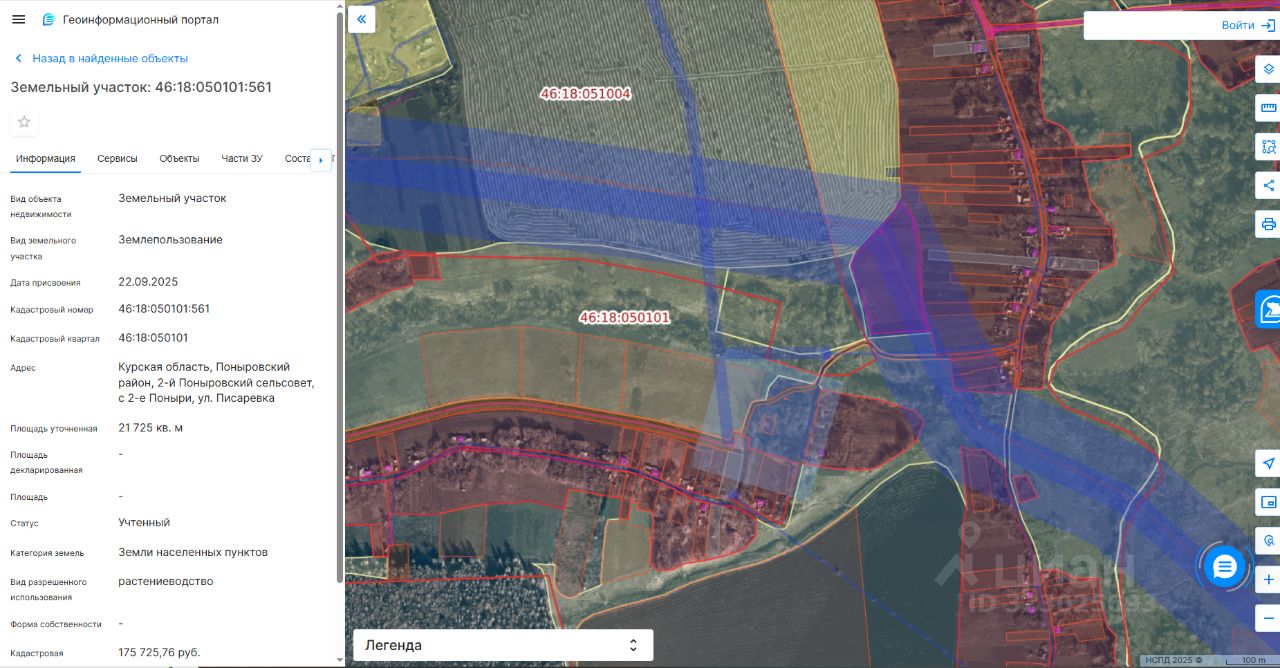
Task: Expand the Легенда dropdown
Action: pyautogui.click(x=503, y=645)
